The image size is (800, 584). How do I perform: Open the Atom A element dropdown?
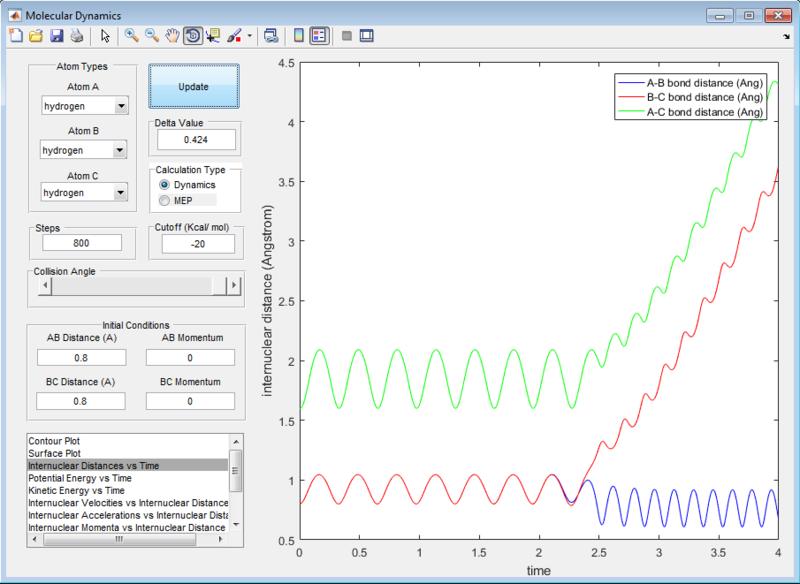pos(121,107)
